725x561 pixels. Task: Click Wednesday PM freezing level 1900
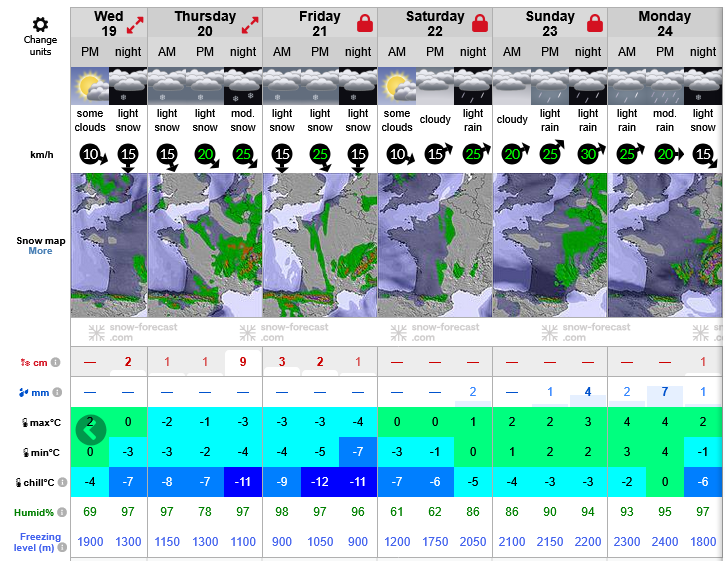point(90,542)
